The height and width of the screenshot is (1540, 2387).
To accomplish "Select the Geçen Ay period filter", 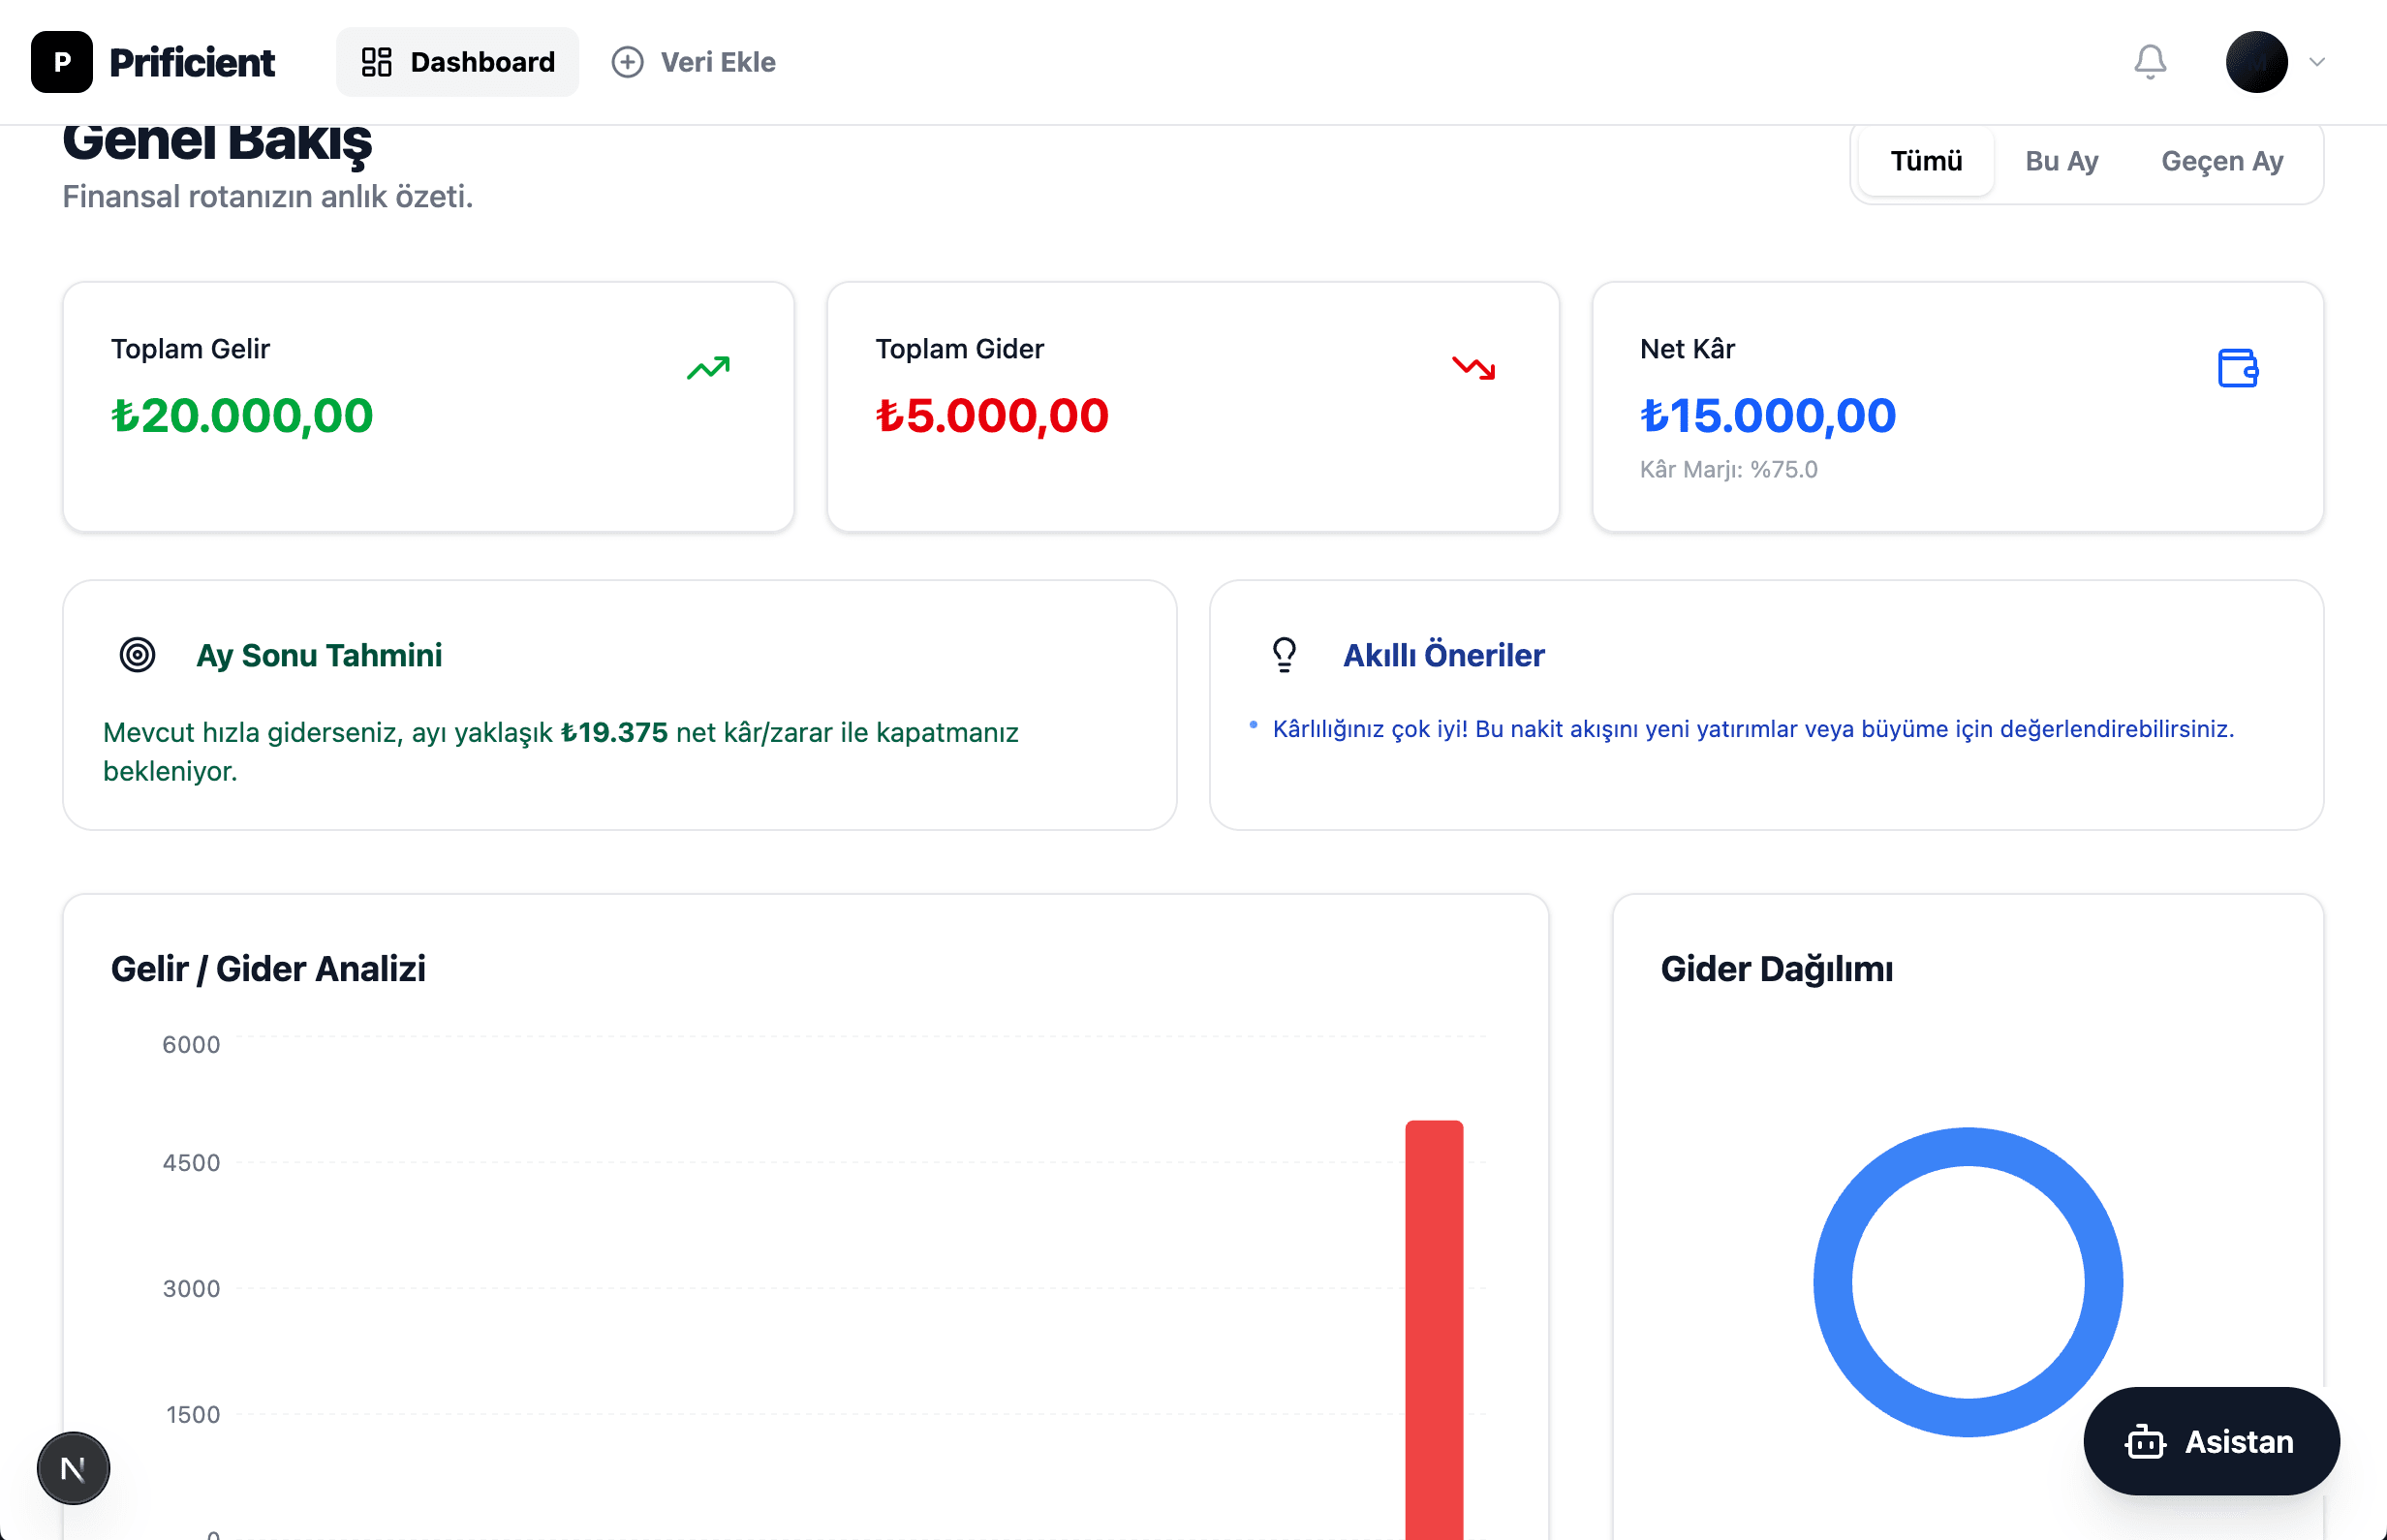I will coord(2222,161).
